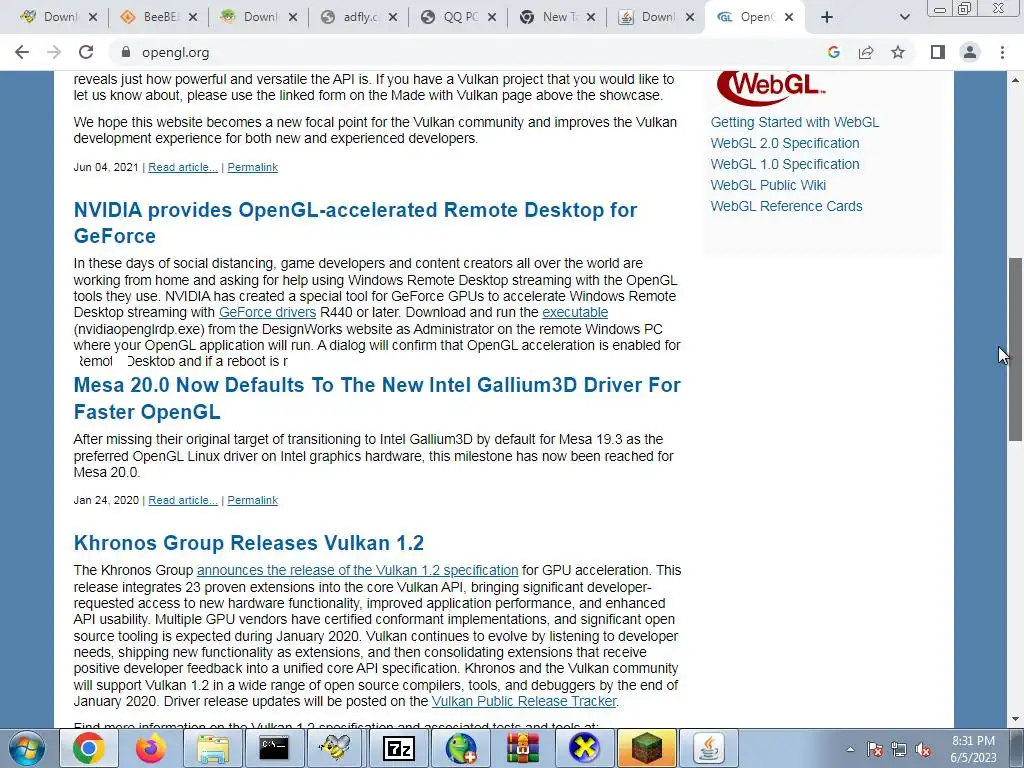Follow the executable link in NVIDIA article
Viewport: 1024px width, 768px height.
tap(575, 312)
